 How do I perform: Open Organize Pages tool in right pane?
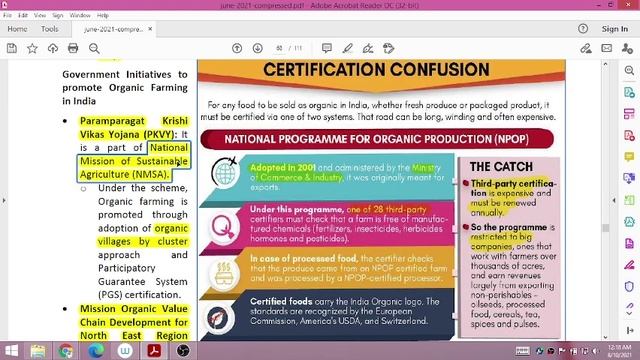(x=629, y=114)
